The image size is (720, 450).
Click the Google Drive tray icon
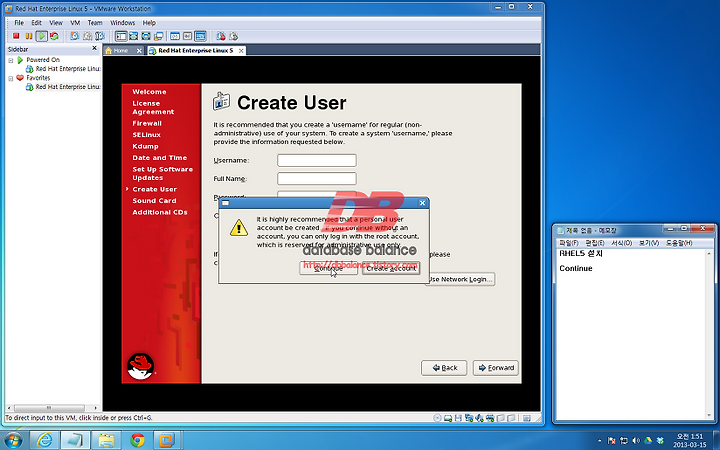[648, 441]
